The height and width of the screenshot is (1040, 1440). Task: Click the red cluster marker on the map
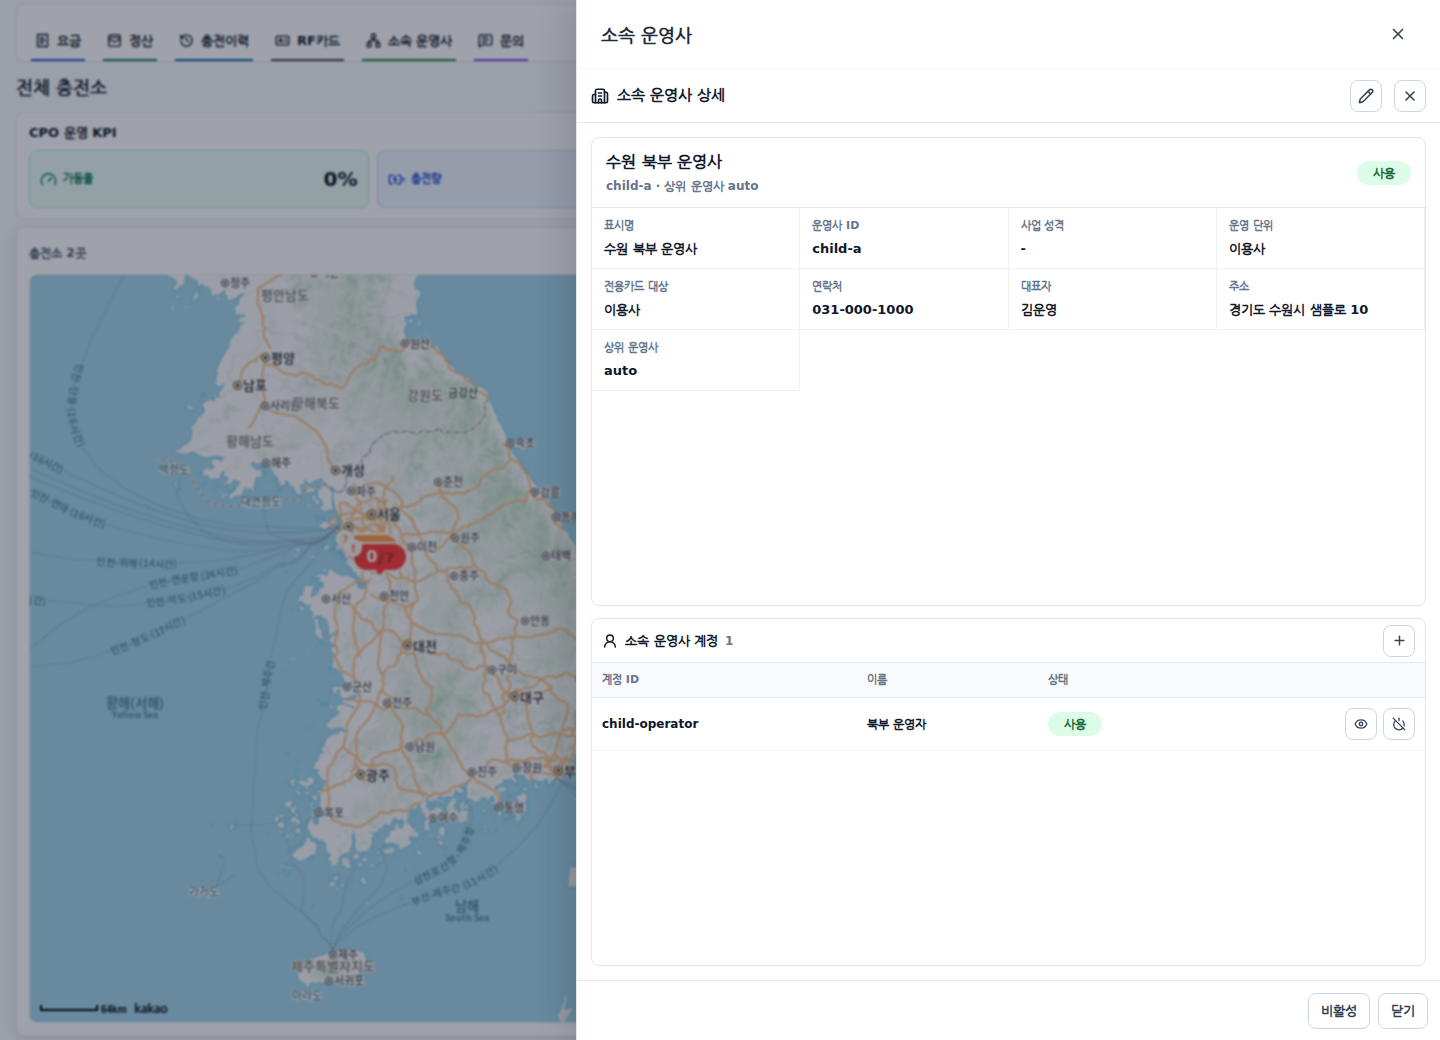[x=379, y=557]
